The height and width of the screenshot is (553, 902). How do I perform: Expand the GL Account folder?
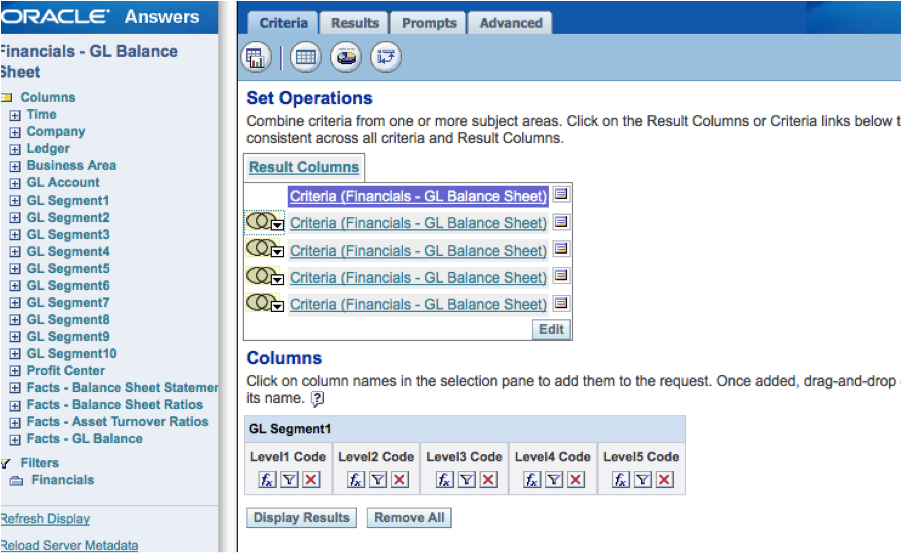[x=15, y=183]
